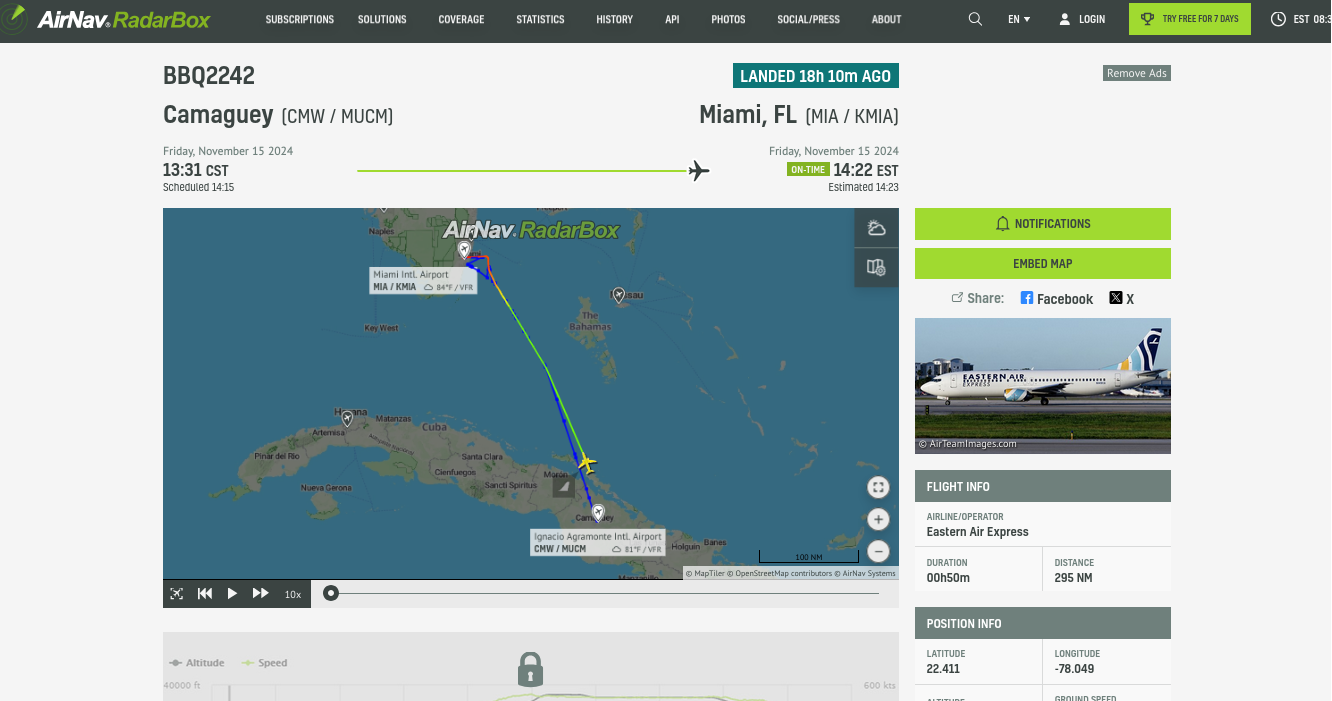Click the EST clock icon
The height and width of the screenshot is (701, 1332).
tap(1278, 19)
